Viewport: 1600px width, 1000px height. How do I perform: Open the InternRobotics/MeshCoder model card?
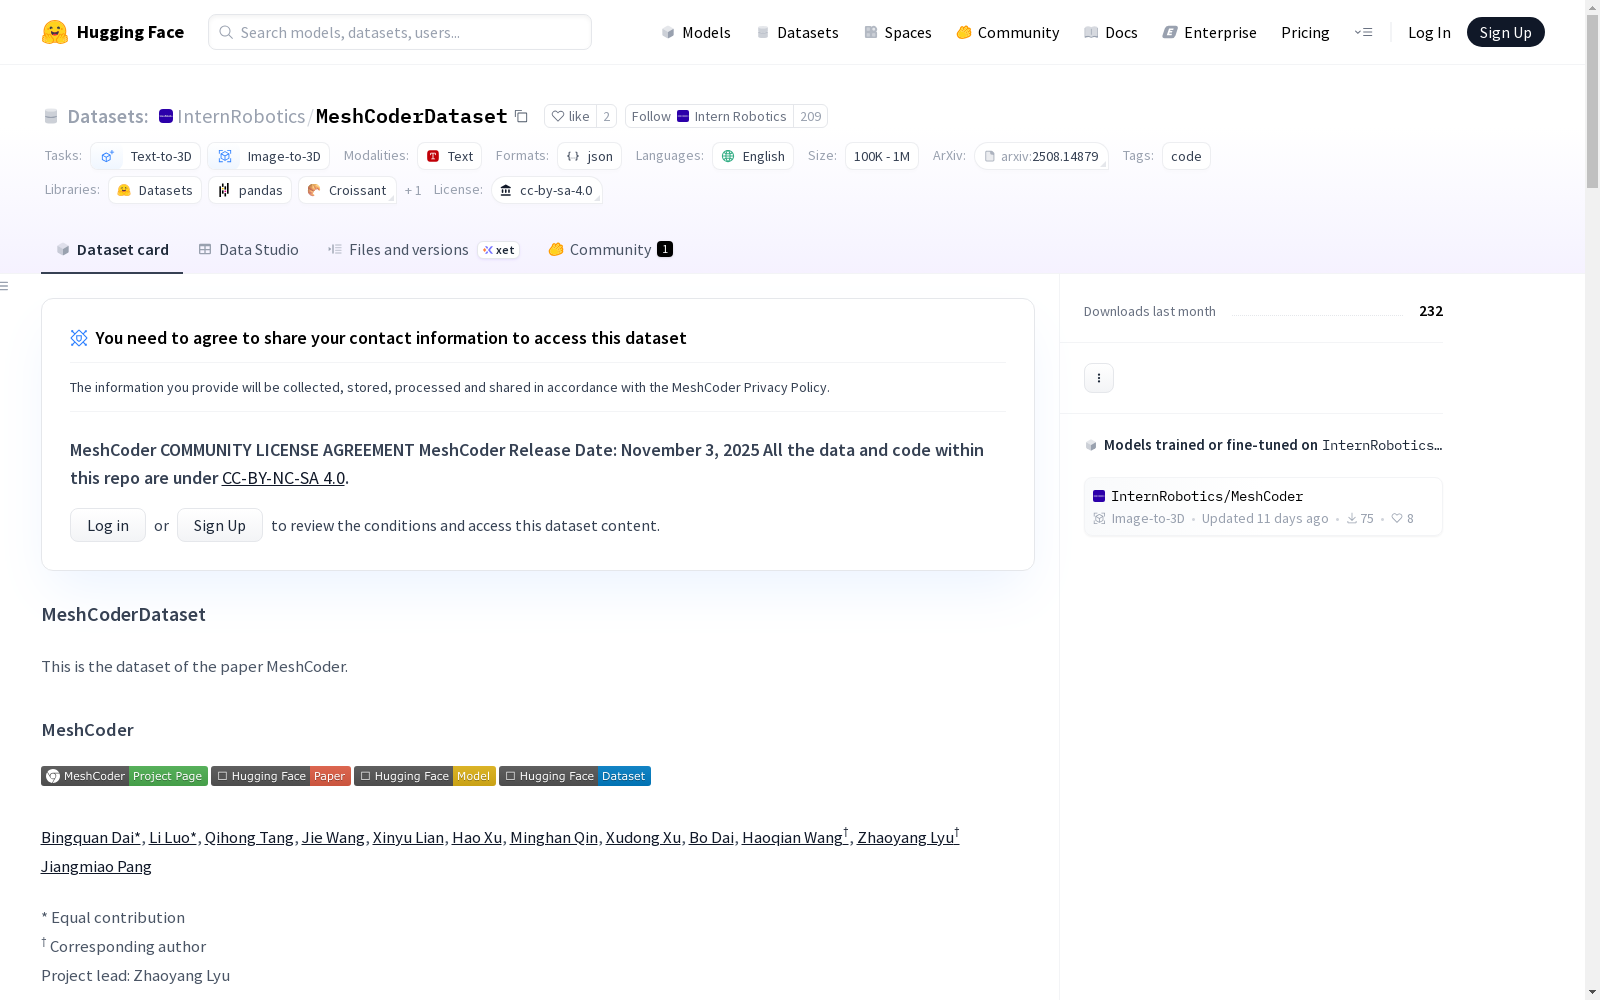point(1263,507)
